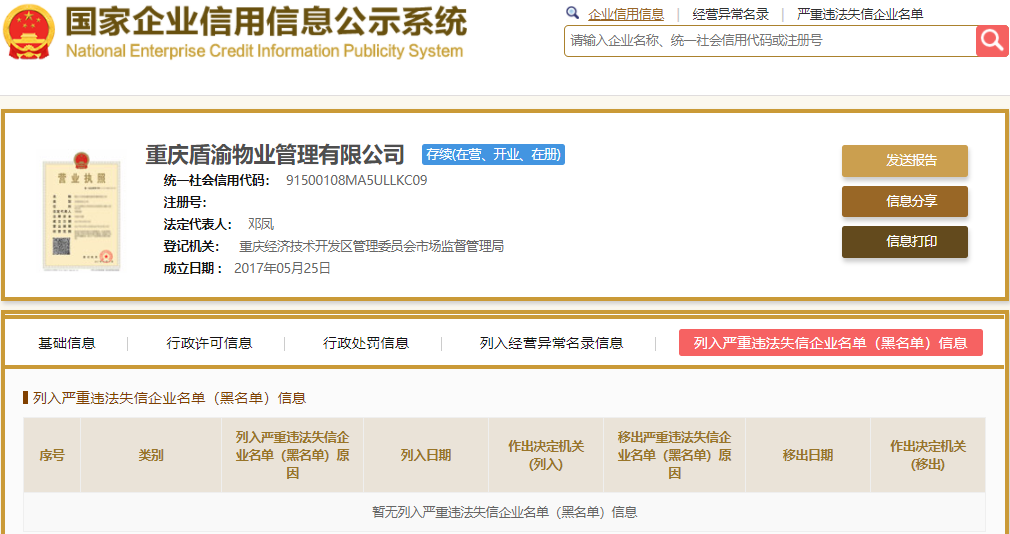Click the 作出决定机关(列入) column header
The image size is (1010, 534).
[x=546, y=455]
